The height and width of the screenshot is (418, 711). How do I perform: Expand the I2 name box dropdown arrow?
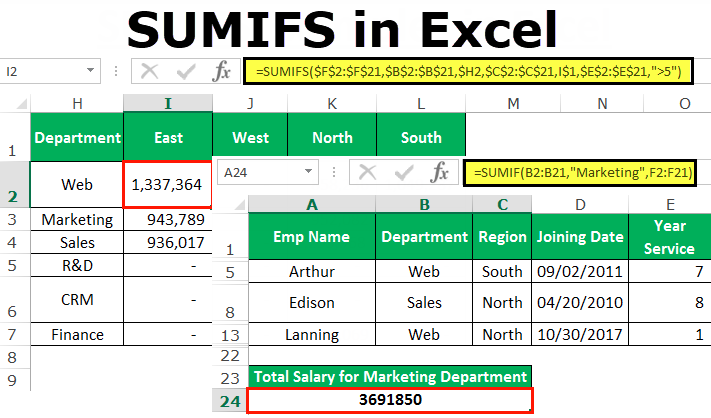click(x=90, y=70)
